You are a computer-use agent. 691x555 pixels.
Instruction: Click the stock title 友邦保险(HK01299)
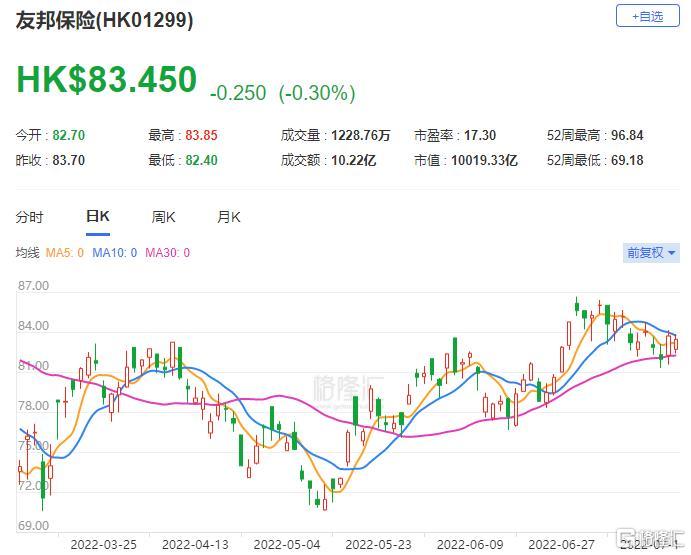click(x=104, y=20)
